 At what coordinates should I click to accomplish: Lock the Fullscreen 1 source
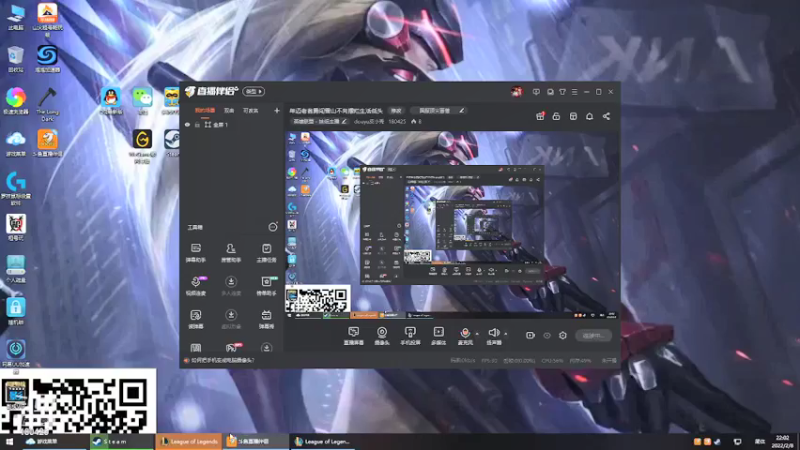[x=197, y=124]
